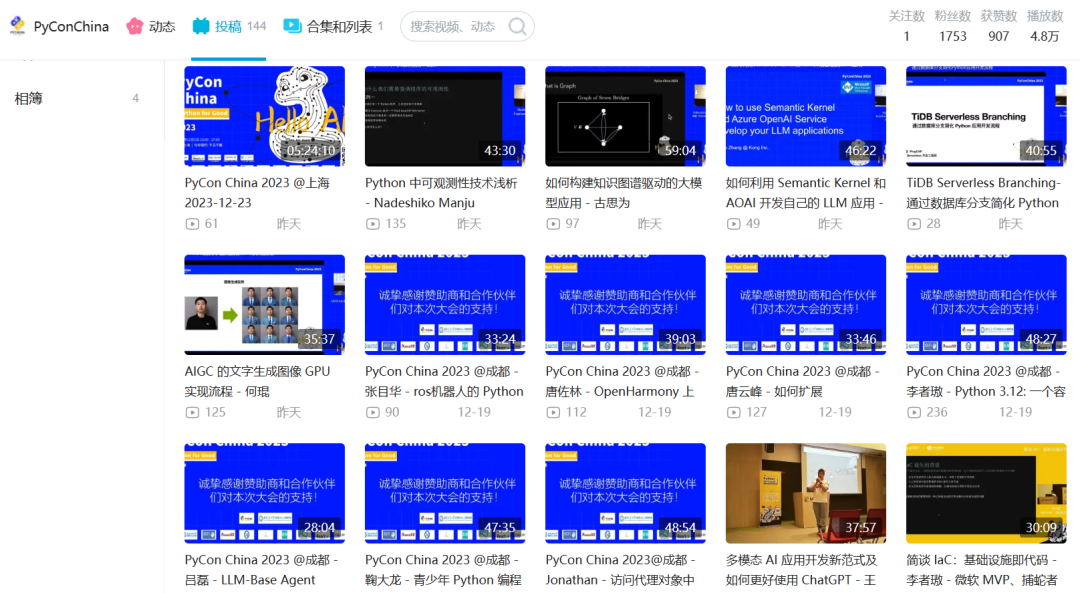
Task: Open title 吕磊 - LLM-Base Agent
Action: tap(262, 570)
